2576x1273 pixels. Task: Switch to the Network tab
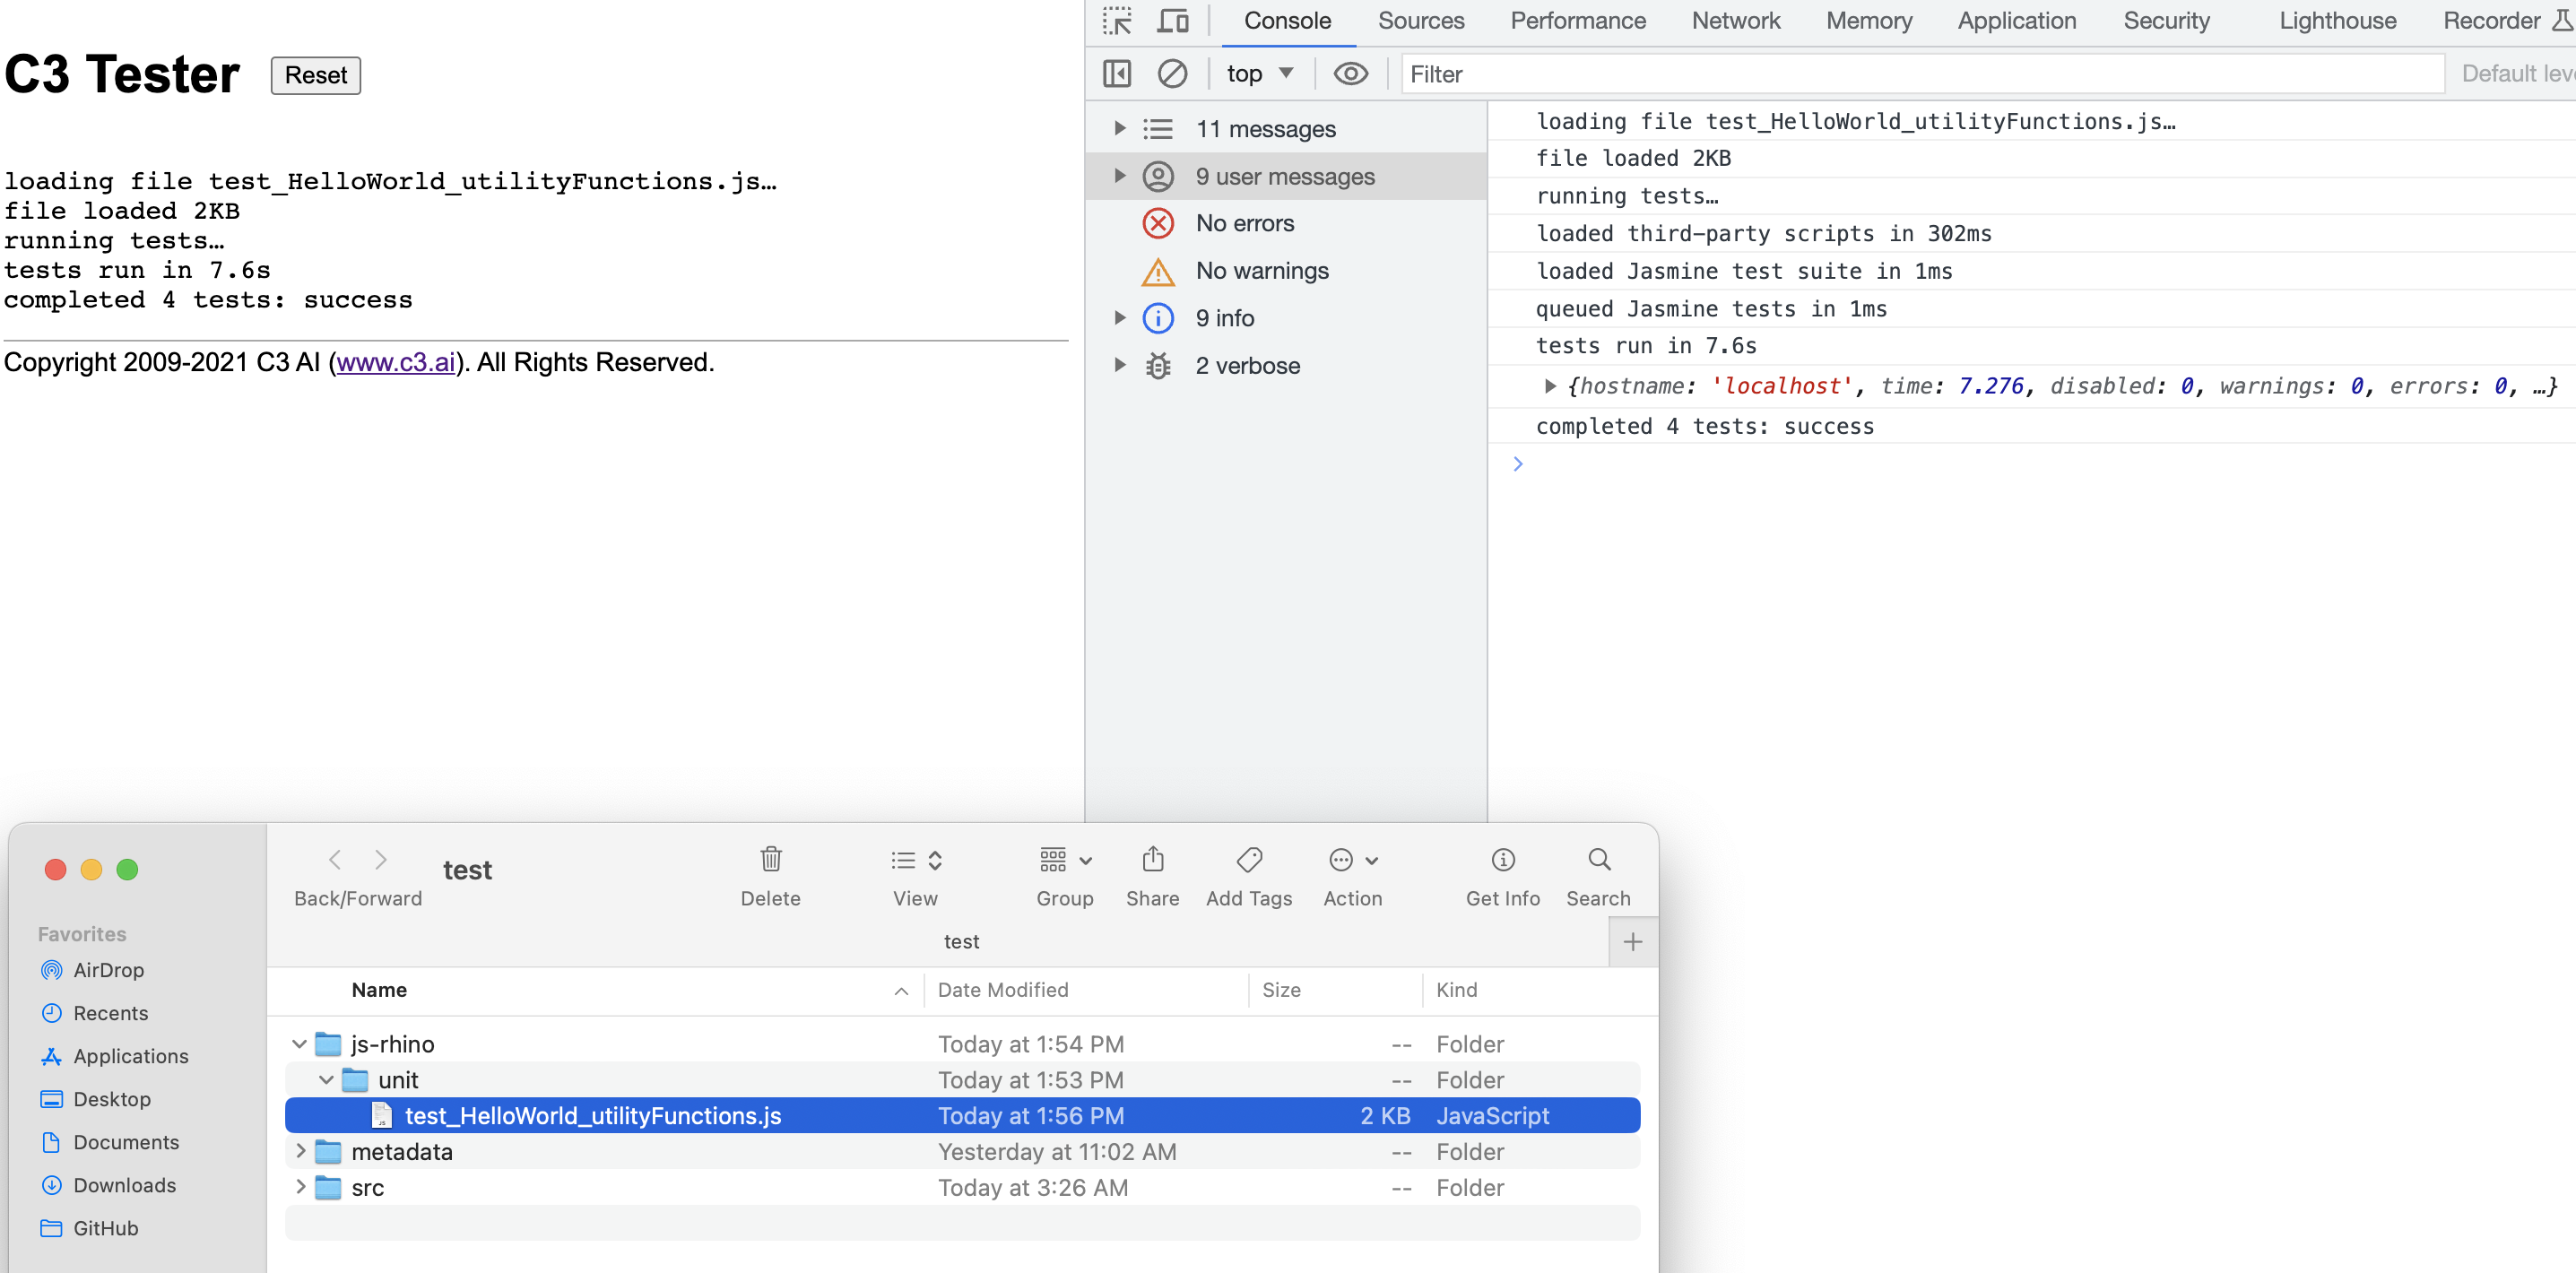point(1735,21)
